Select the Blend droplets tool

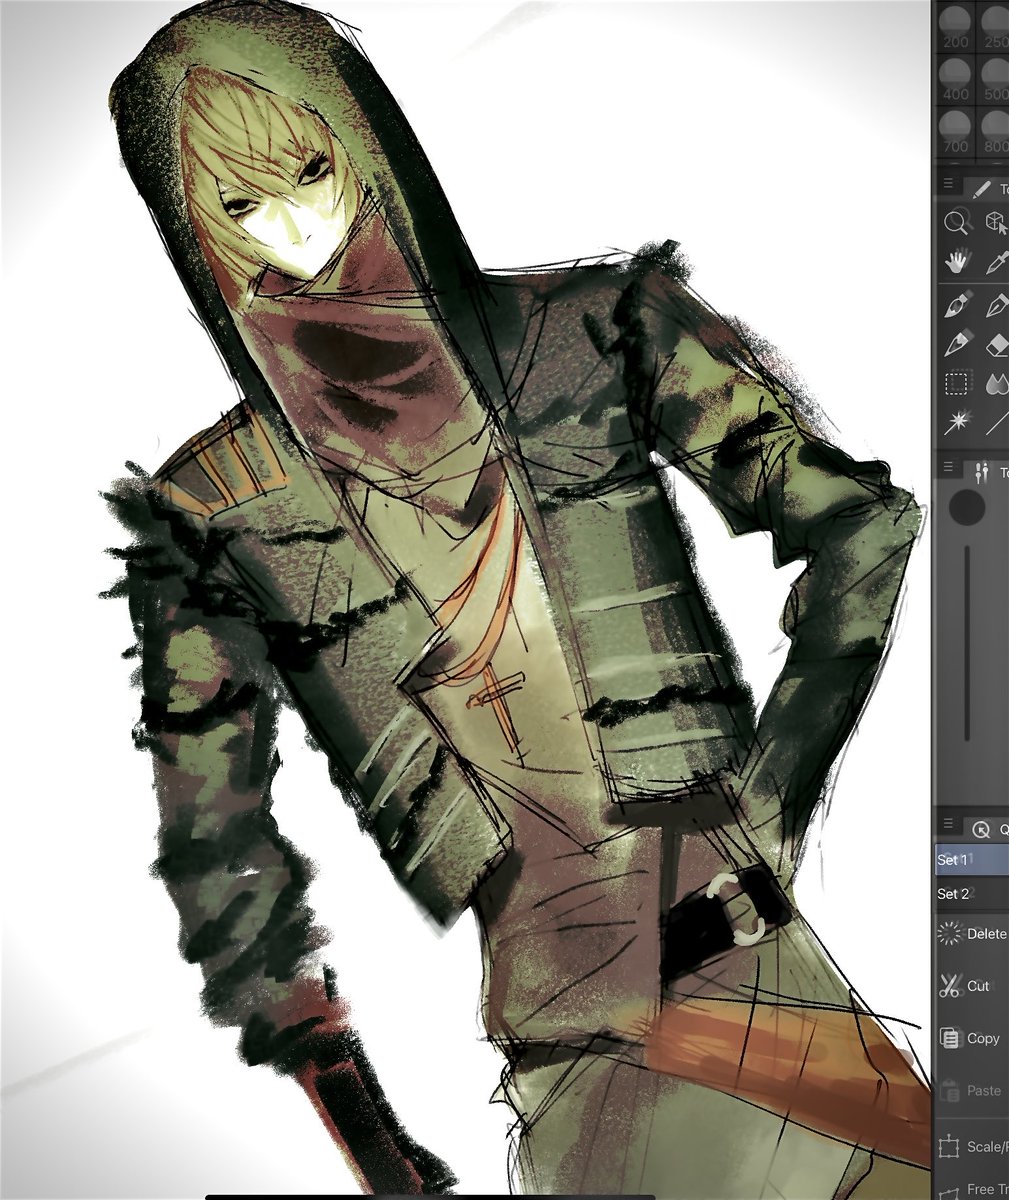click(x=997, y=384)
